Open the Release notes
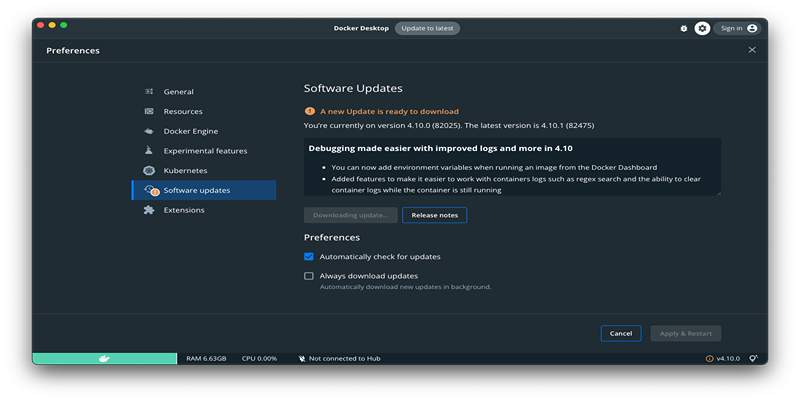 click(x=434, y=215)
